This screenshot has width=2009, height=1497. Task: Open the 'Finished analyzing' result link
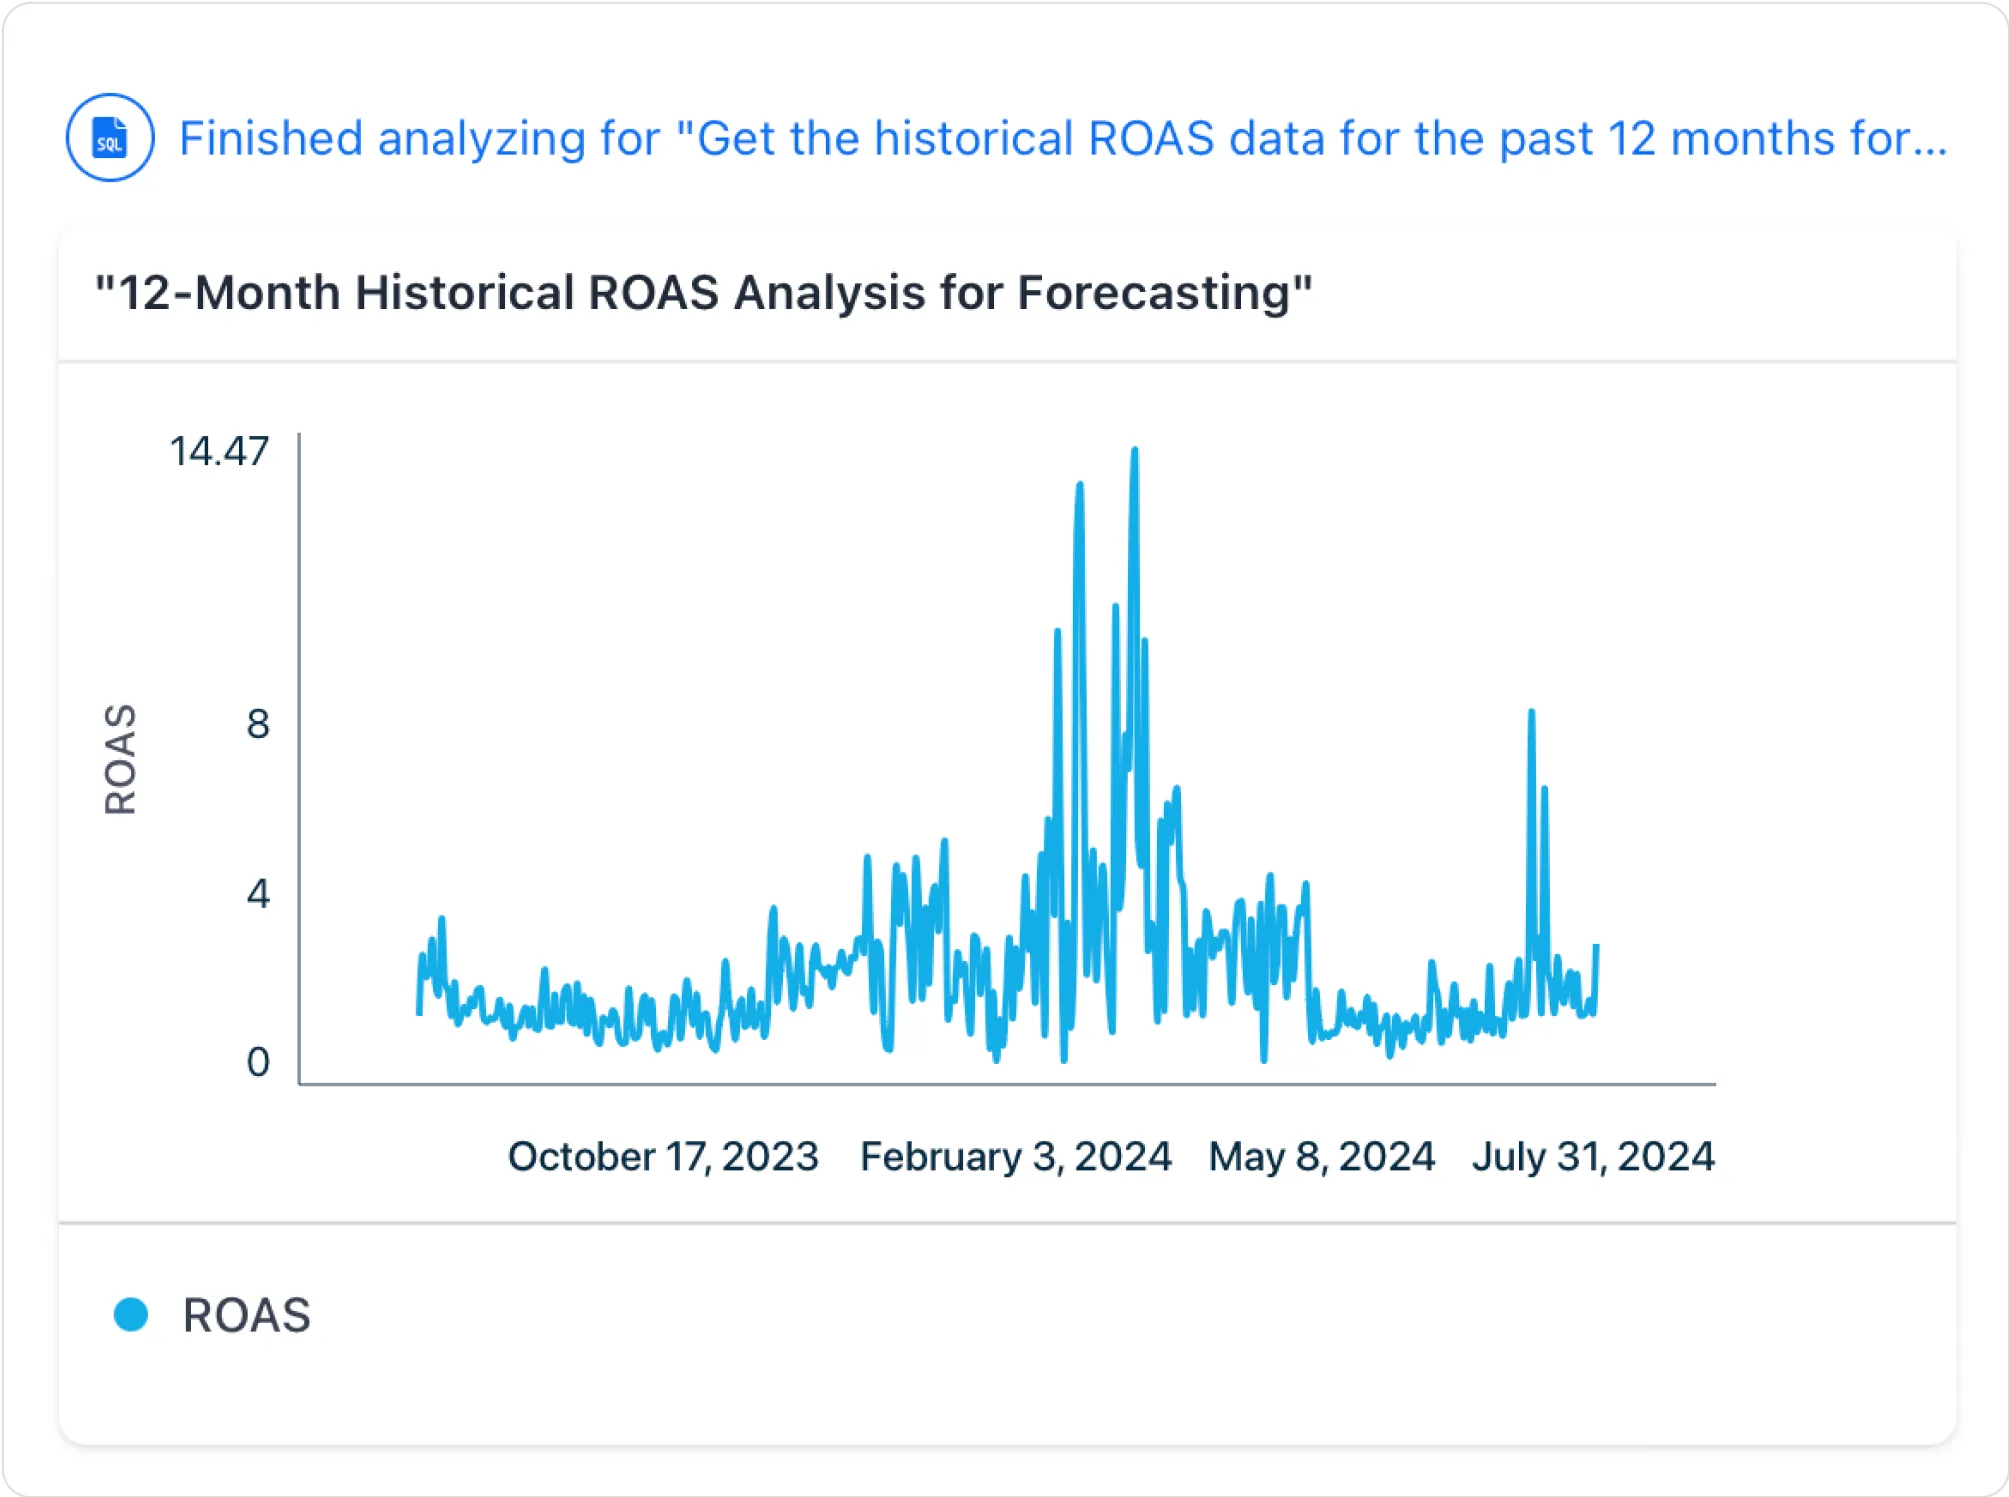point(1060,139)
